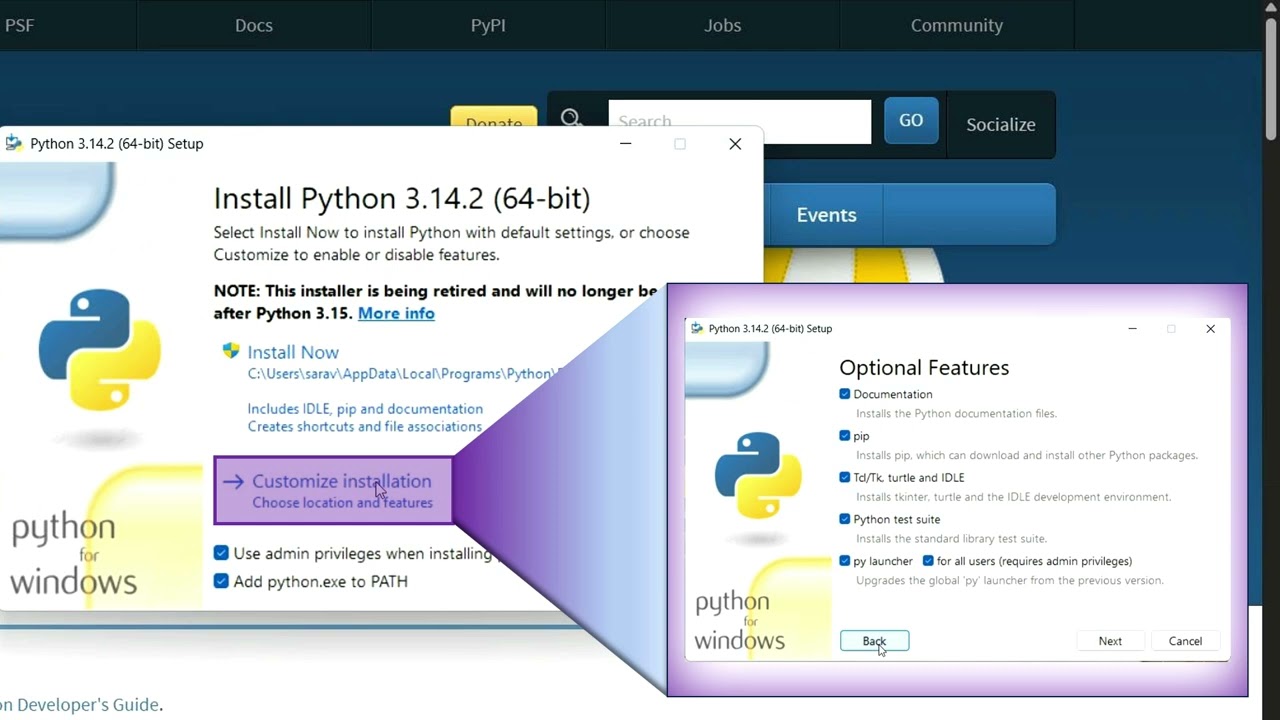Click "Includes IDLE, pip and documentation" text

tap(365, 409)
